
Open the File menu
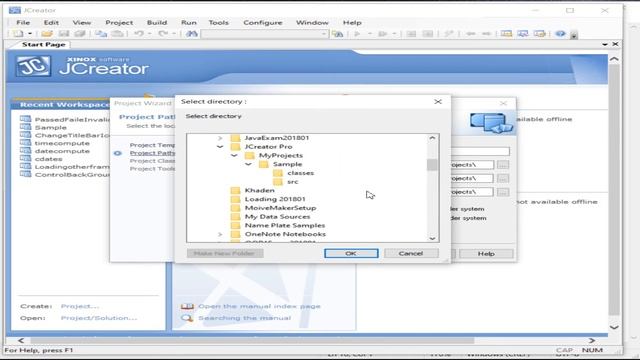coord(23,22)
